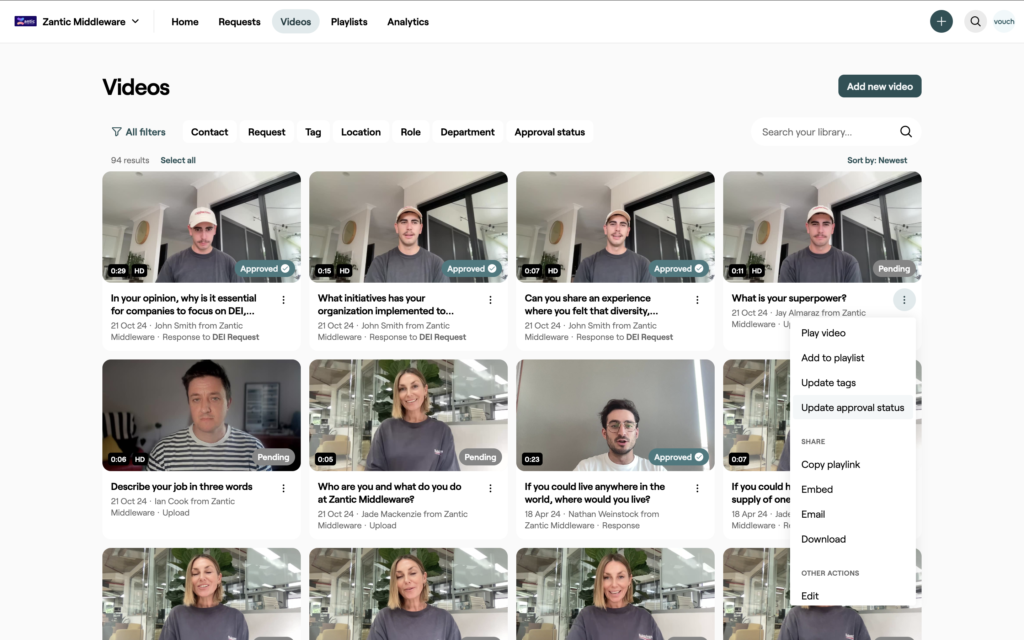This screenshot has width=1024, height=640.
Task: Switch to Playlists tab
Action: pyautogui.click(x=349, y=22)
